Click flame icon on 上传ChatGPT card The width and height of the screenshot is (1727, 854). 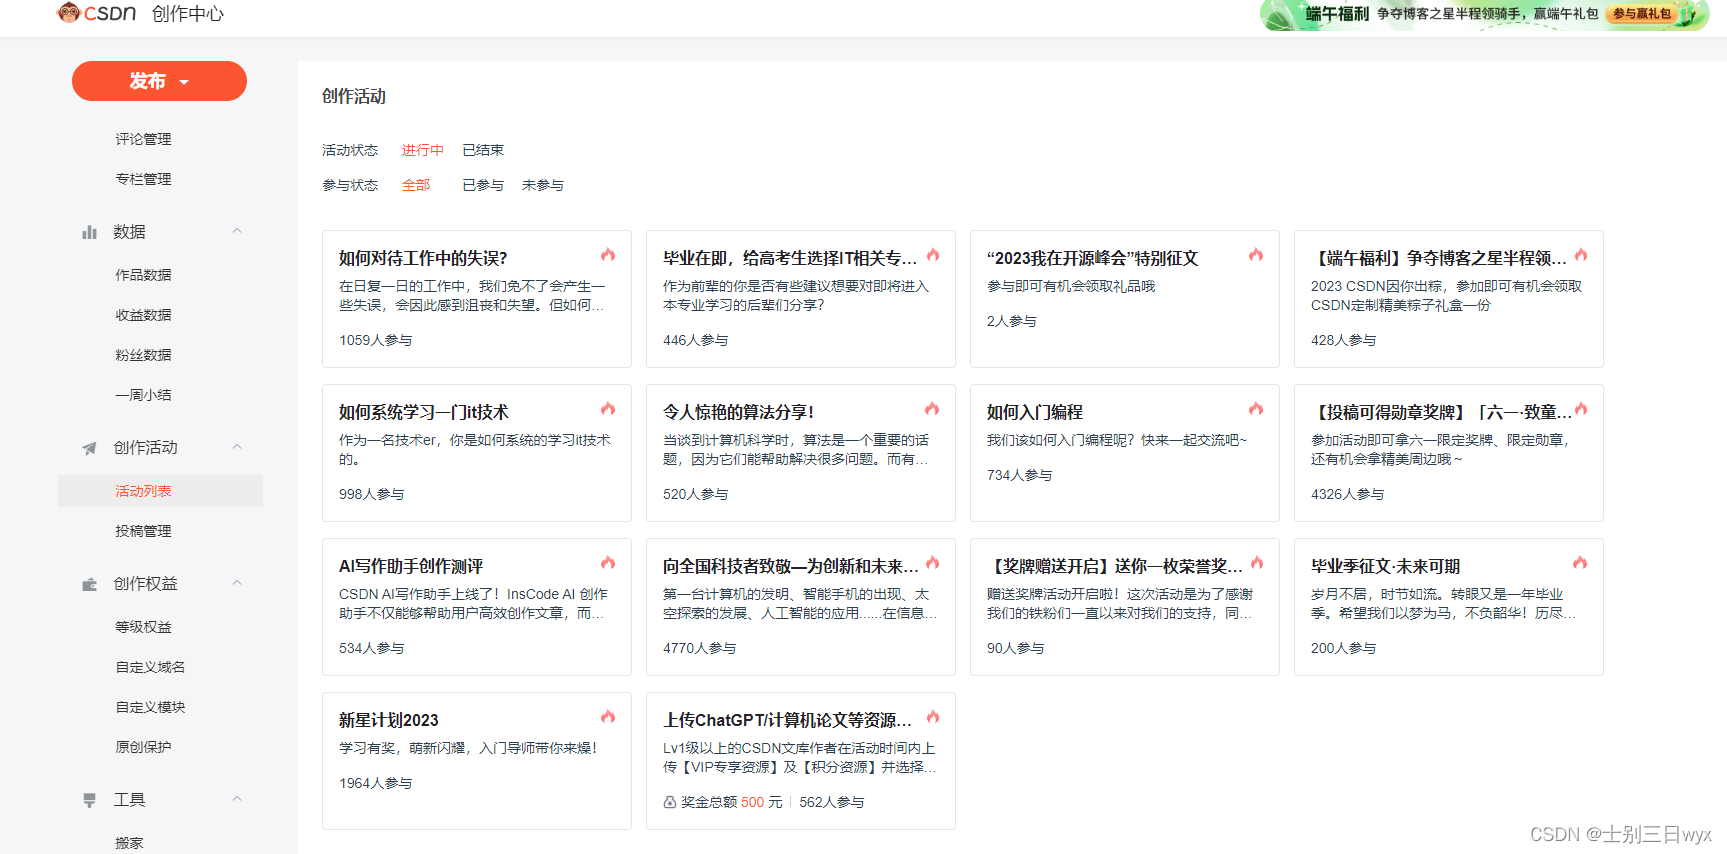coord(933,717)
